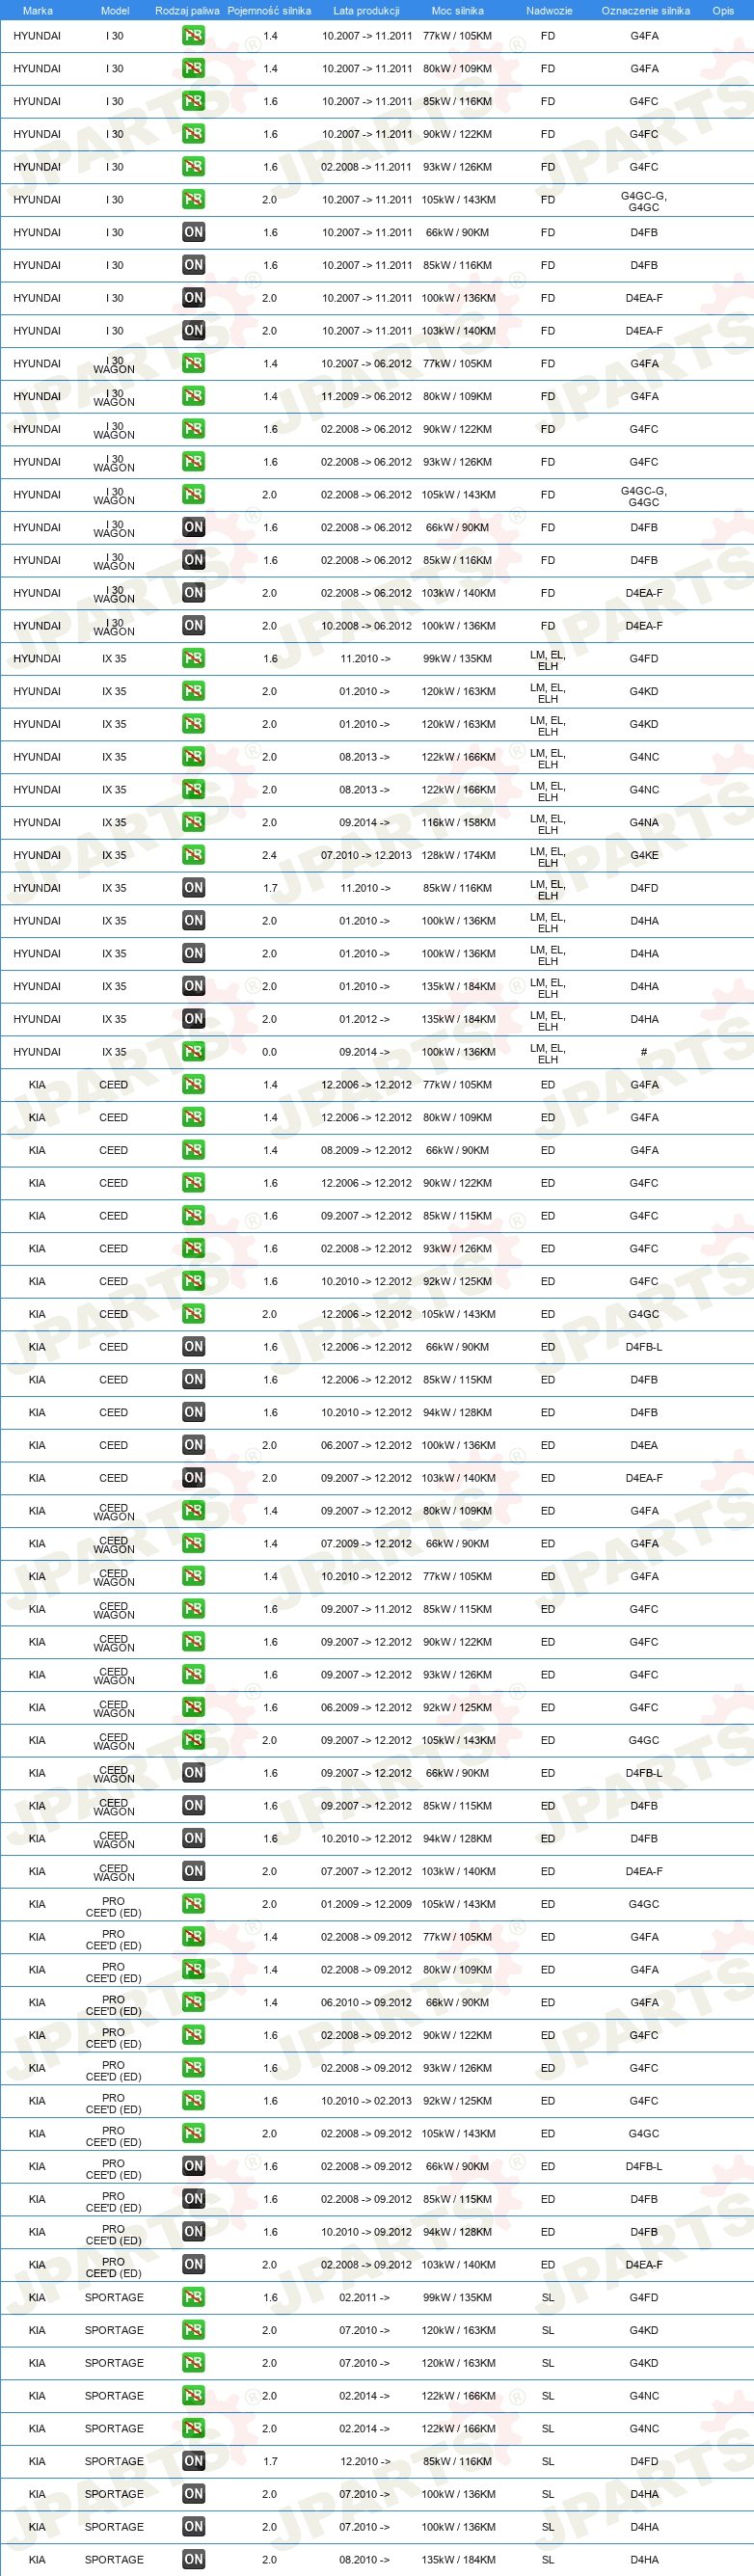
Task: Click petrol icon, CEED WAGON 07.2009 66kW row
Action: 193,1544
